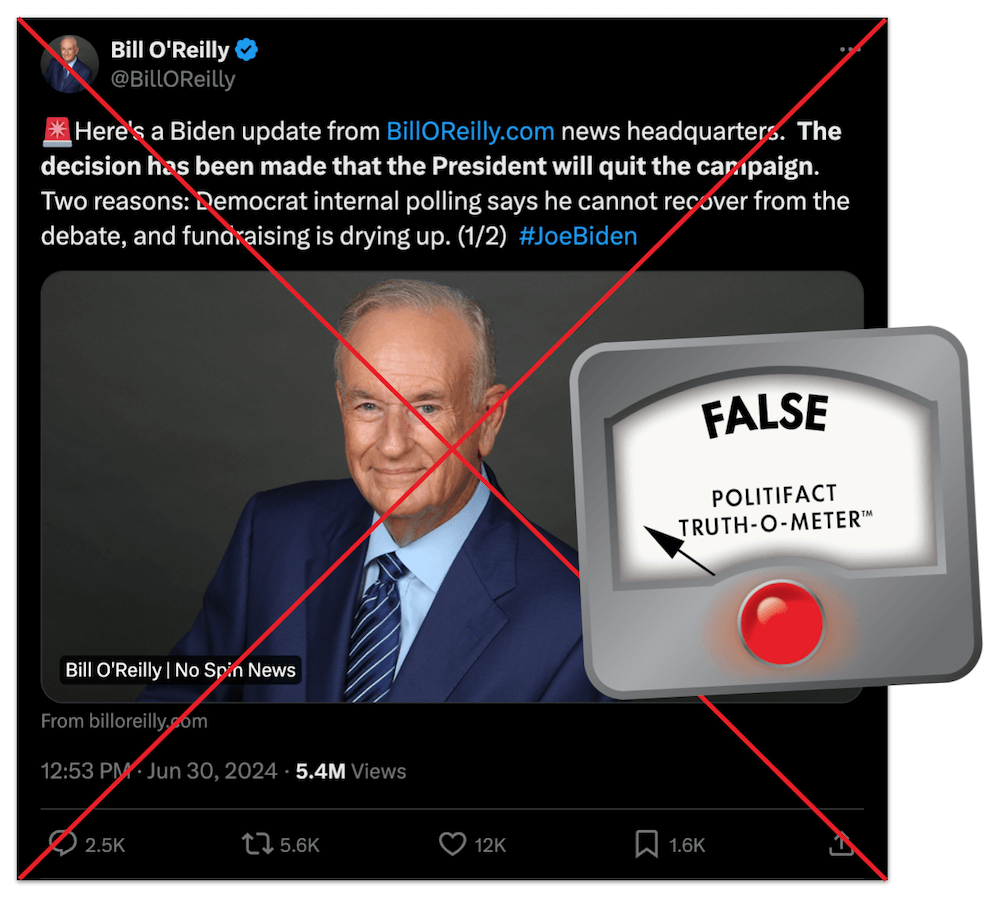1000x897 pixels.
Task: Click the 5.4M Views count
Action: [x=351, y=771]
